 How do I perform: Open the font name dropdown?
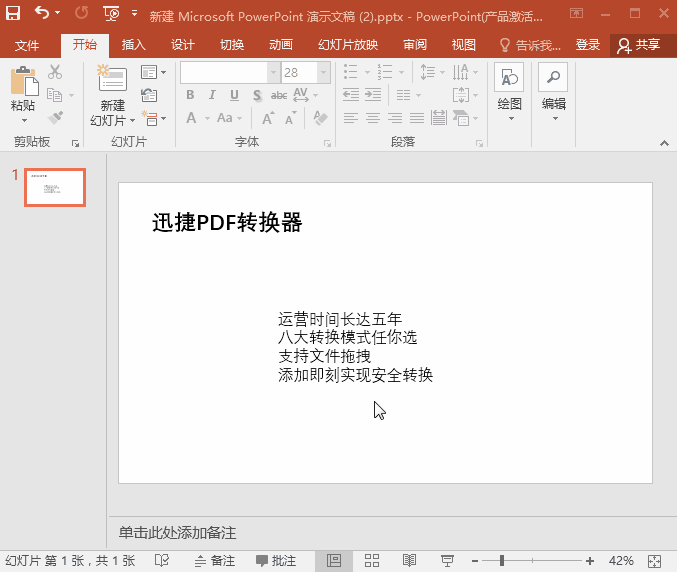(273, 73)
